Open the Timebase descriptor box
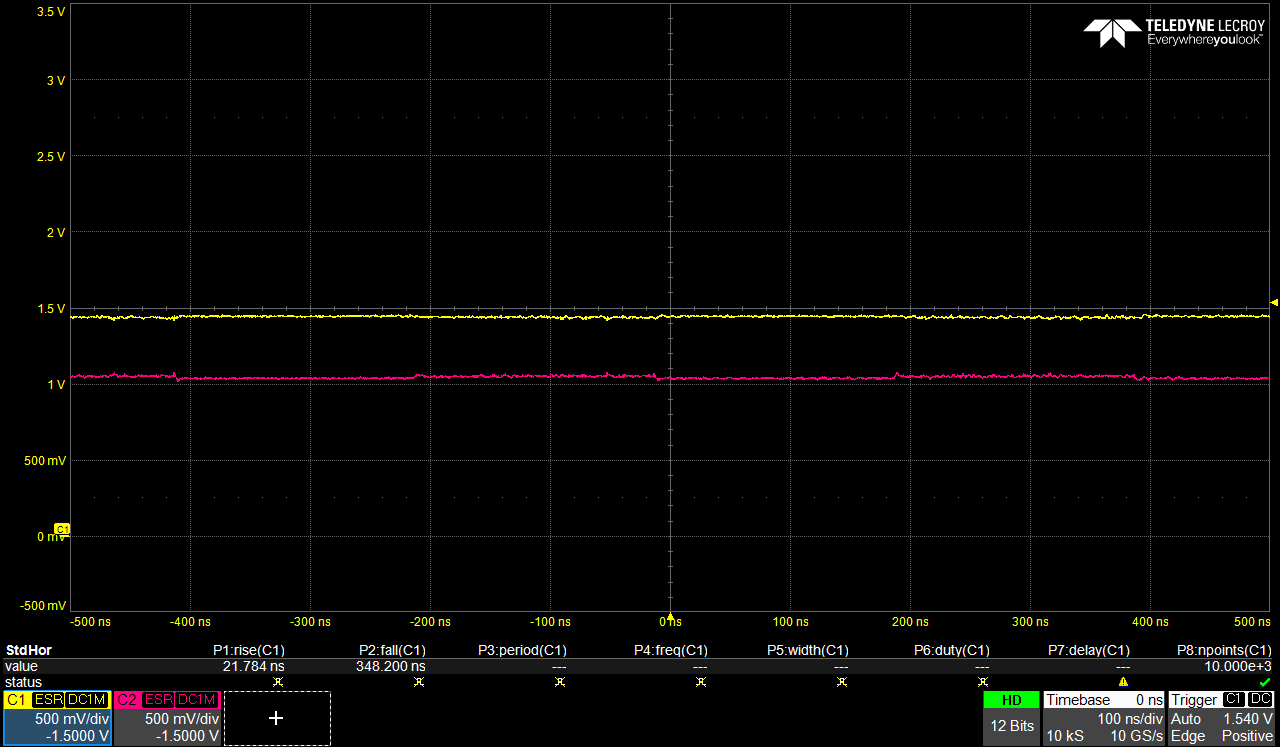Viewport: 1280px width, 747px height. tap(1104, 718)
